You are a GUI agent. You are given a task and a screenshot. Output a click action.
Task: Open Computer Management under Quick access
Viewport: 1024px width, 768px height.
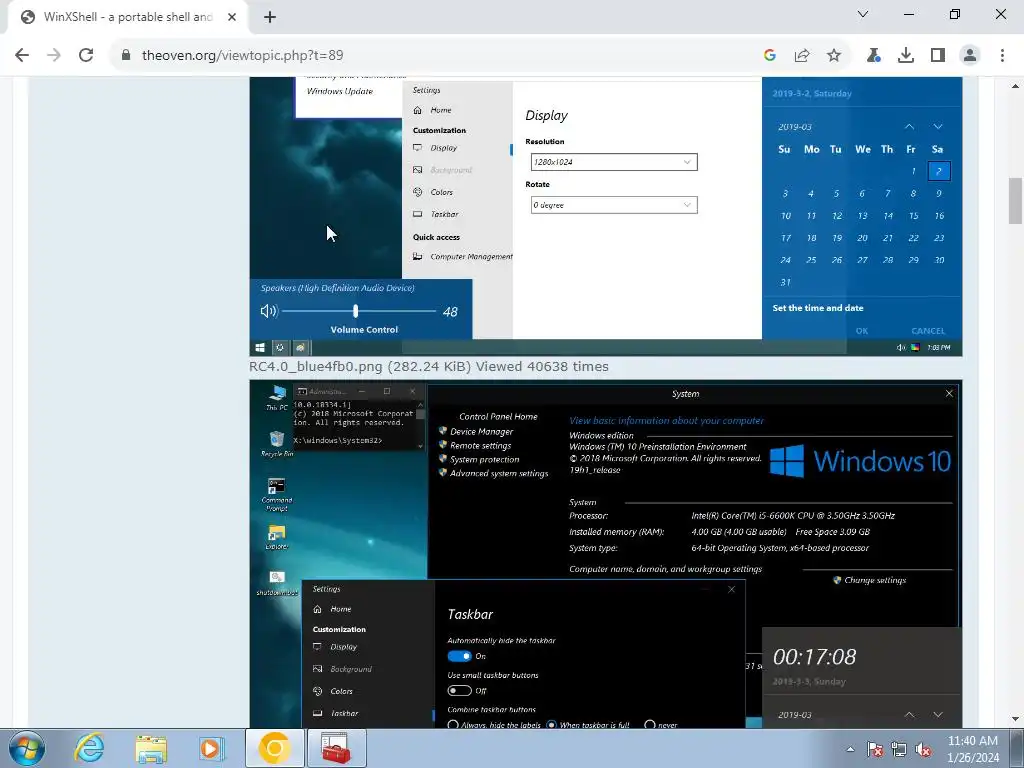coord(463,257)
